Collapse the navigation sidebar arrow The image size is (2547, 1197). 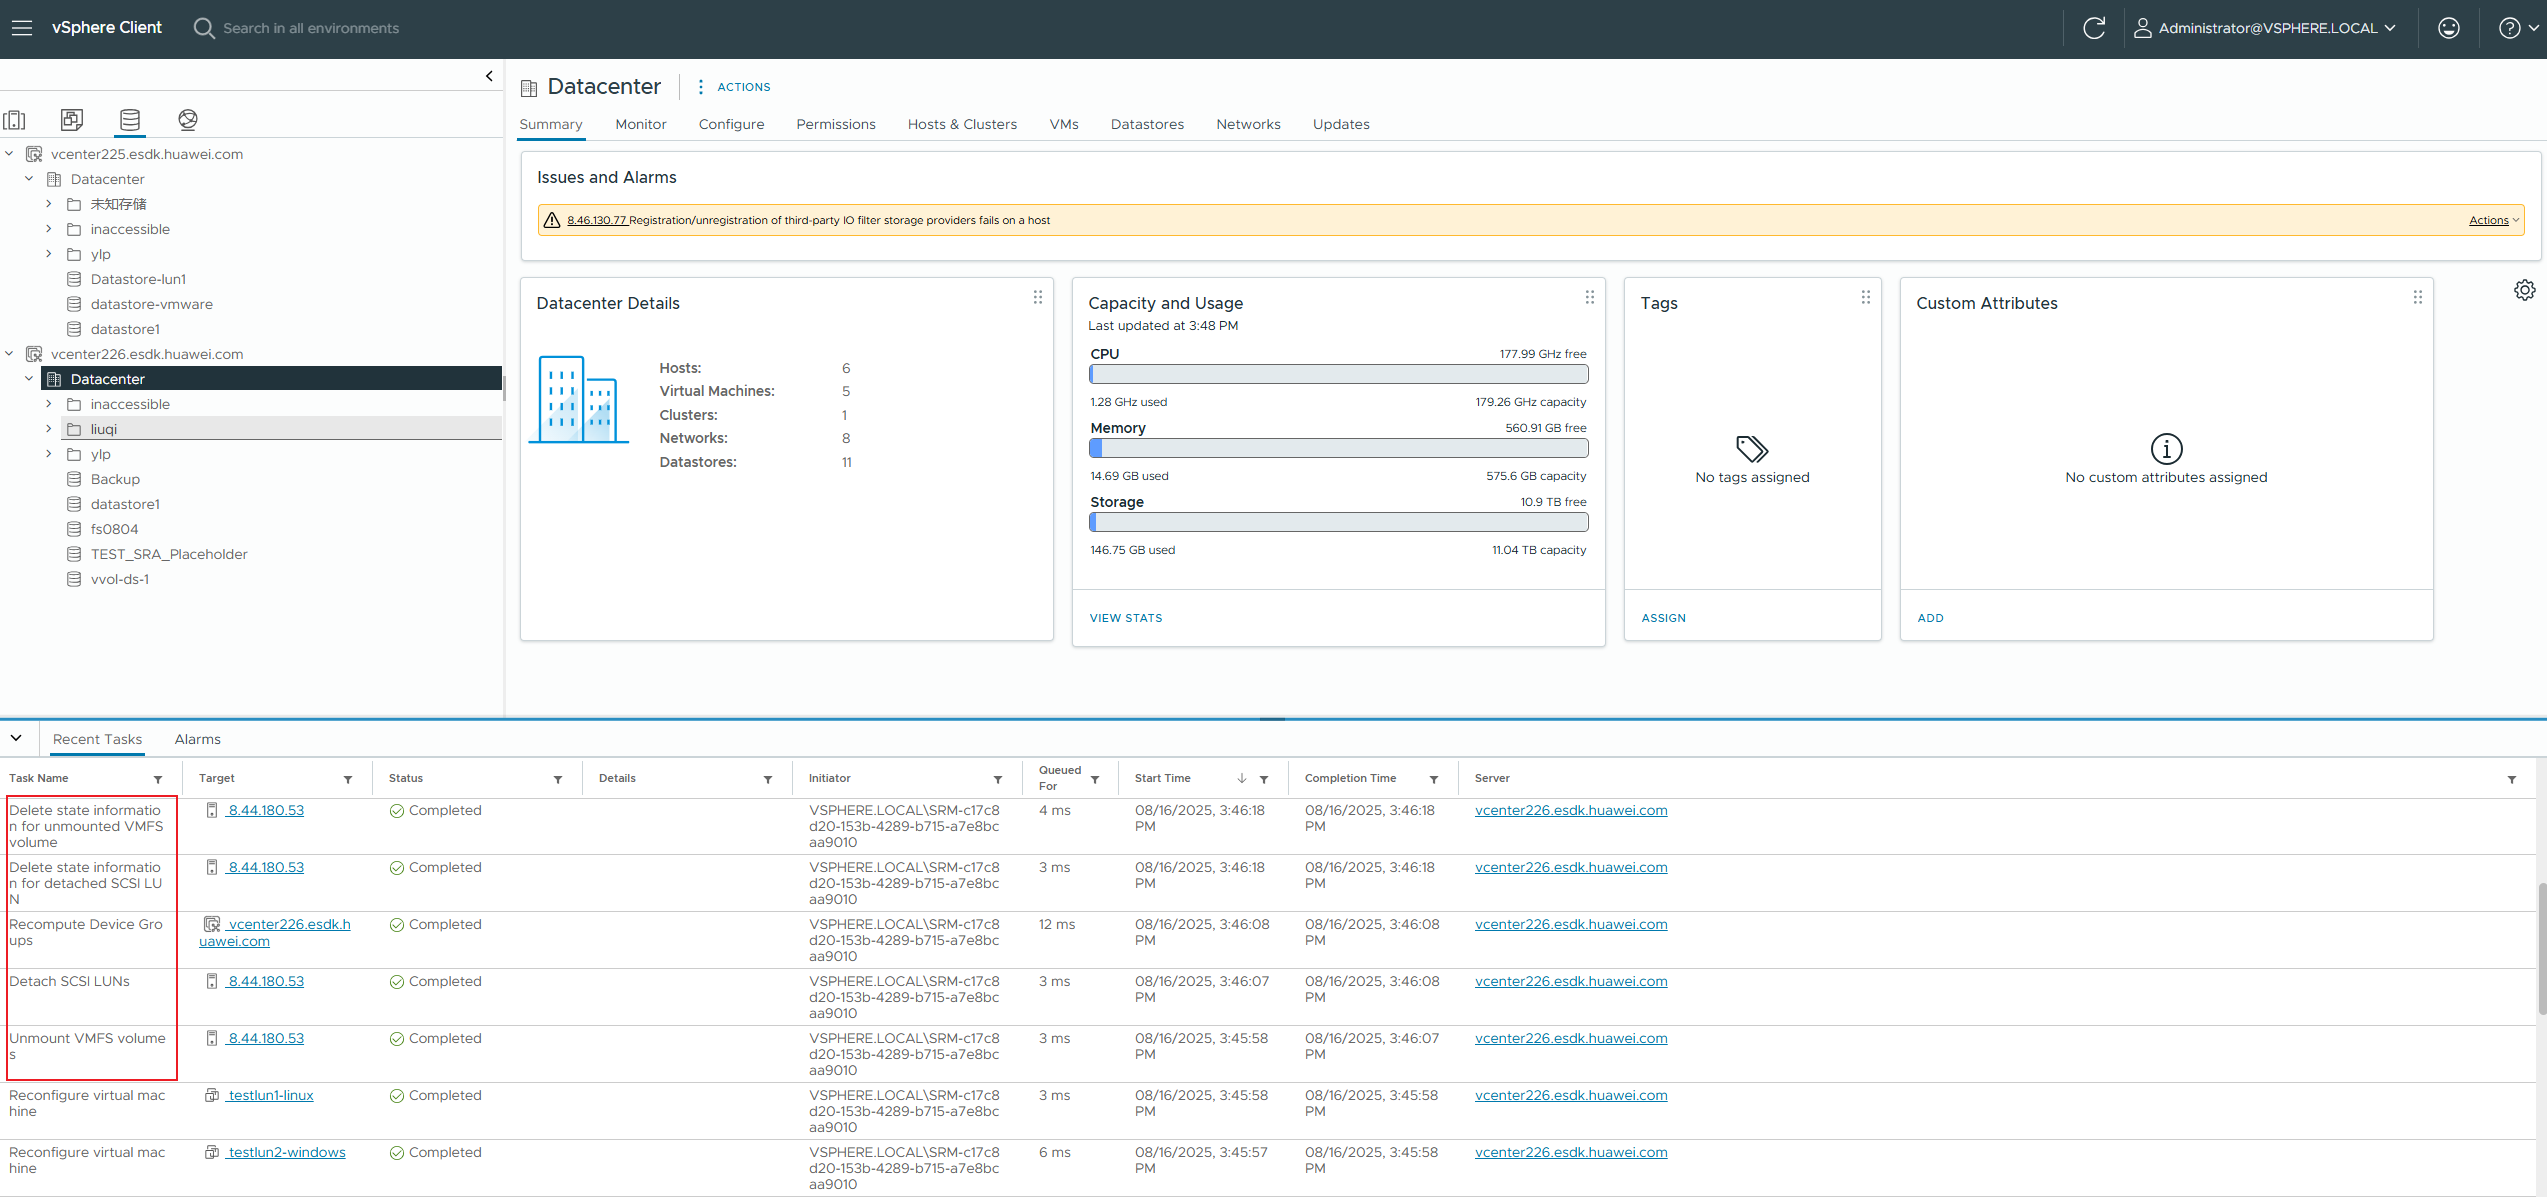coord(489,76)
